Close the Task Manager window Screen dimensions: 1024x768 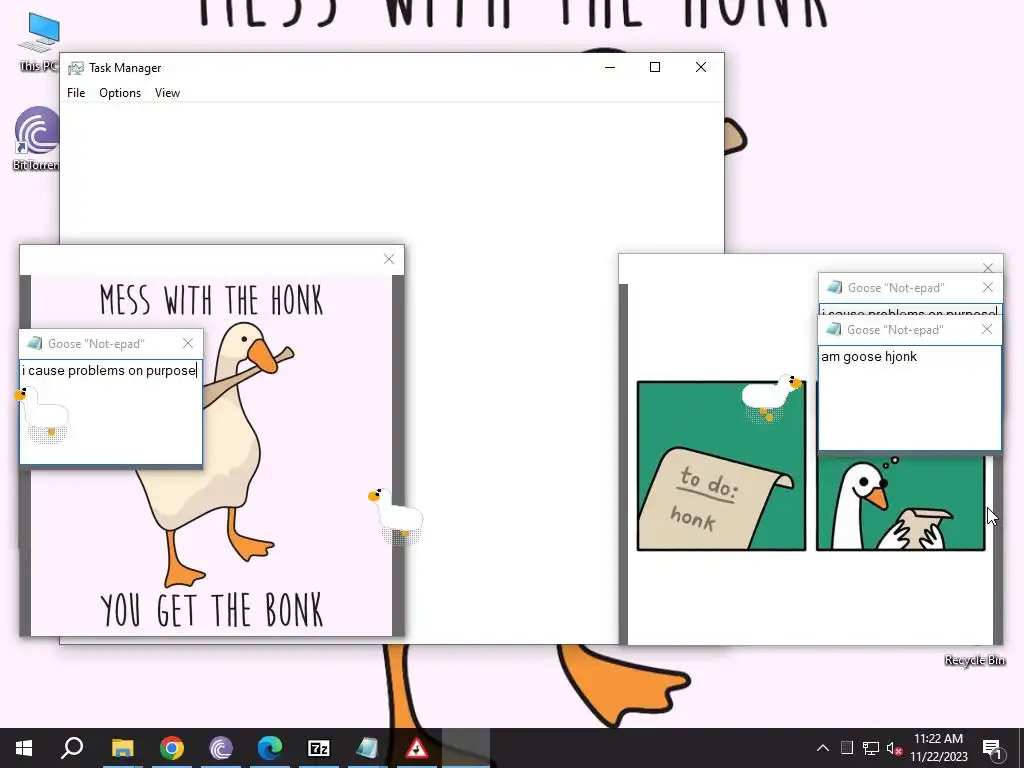click(701, 67)
